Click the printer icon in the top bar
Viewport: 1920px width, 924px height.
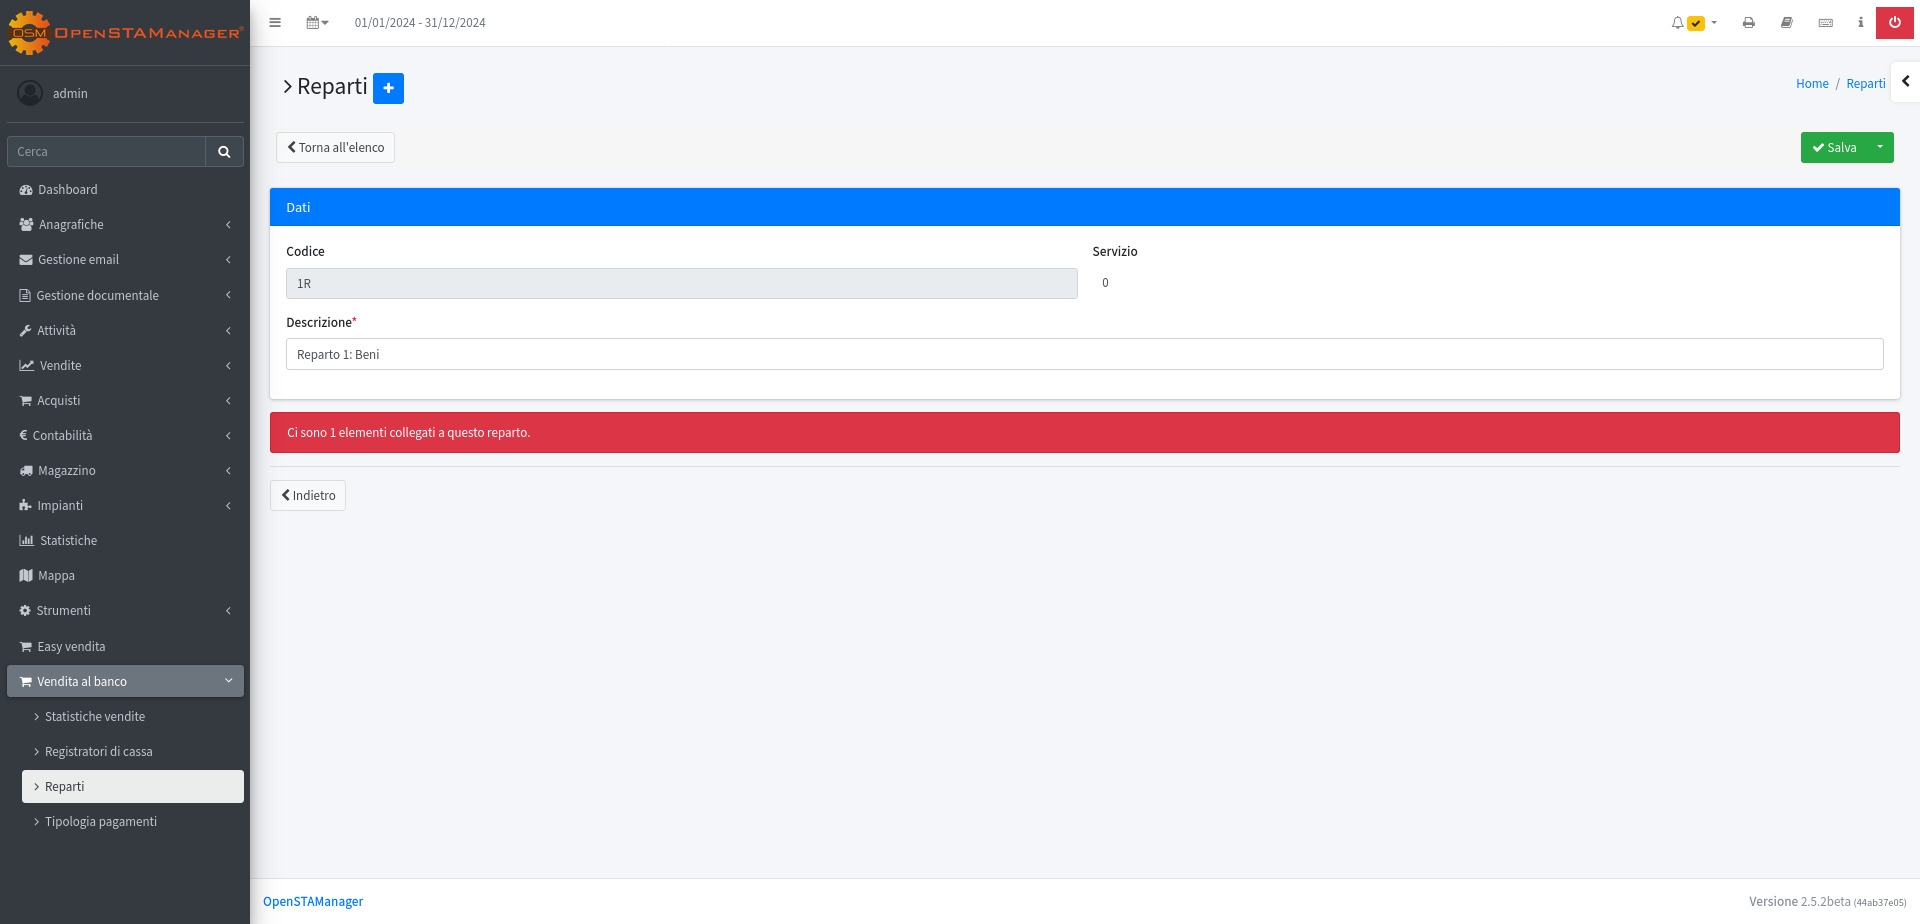[x=1749, y=23]
